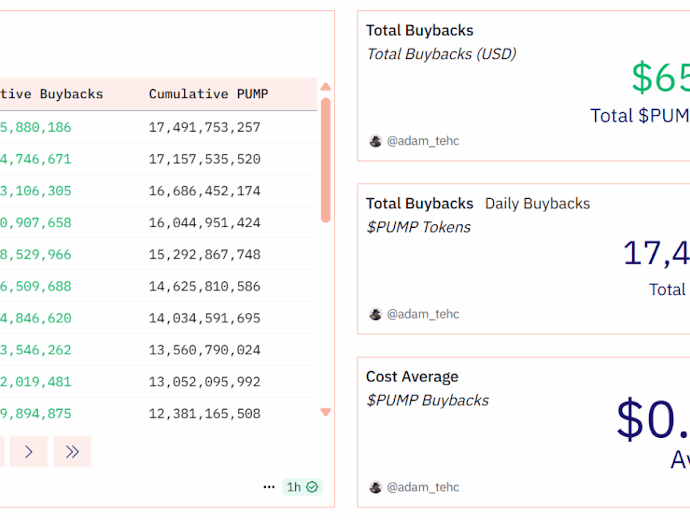
Task: Click green value ending 8,529,966
Action: [36, 254]
